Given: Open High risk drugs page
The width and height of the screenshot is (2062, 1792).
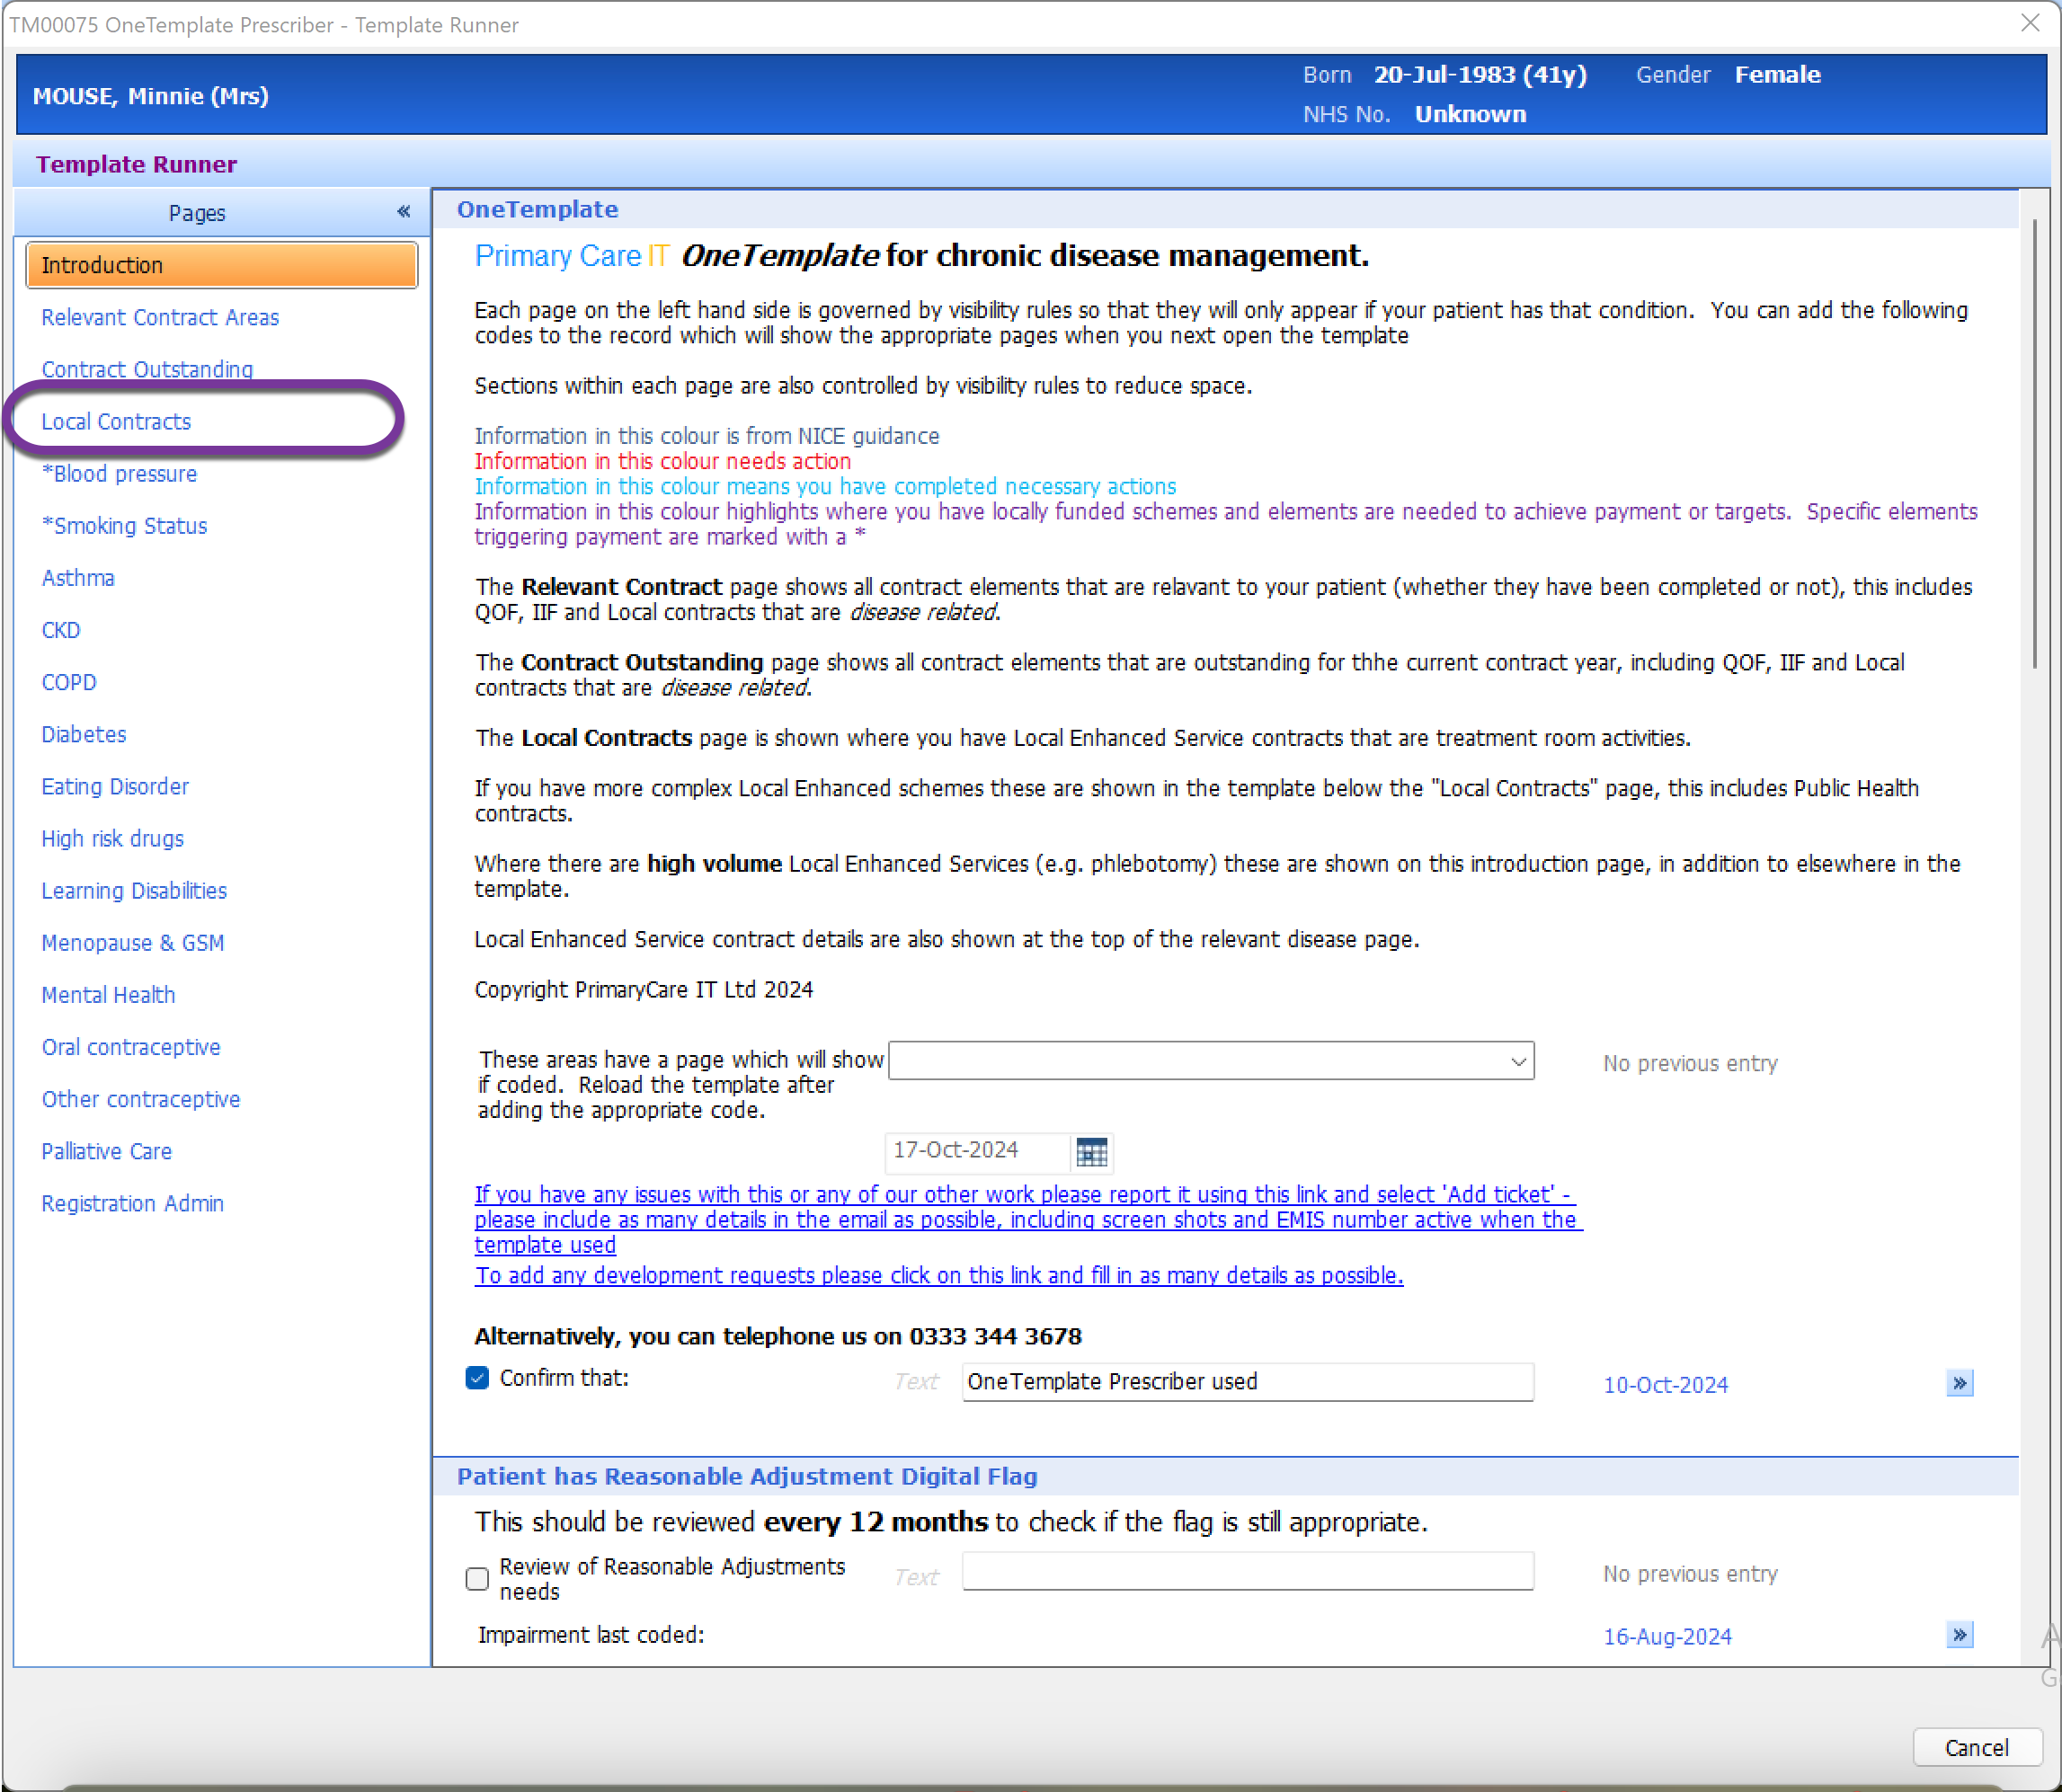Looking at the screenshot, I should click(x=113, y=838).
